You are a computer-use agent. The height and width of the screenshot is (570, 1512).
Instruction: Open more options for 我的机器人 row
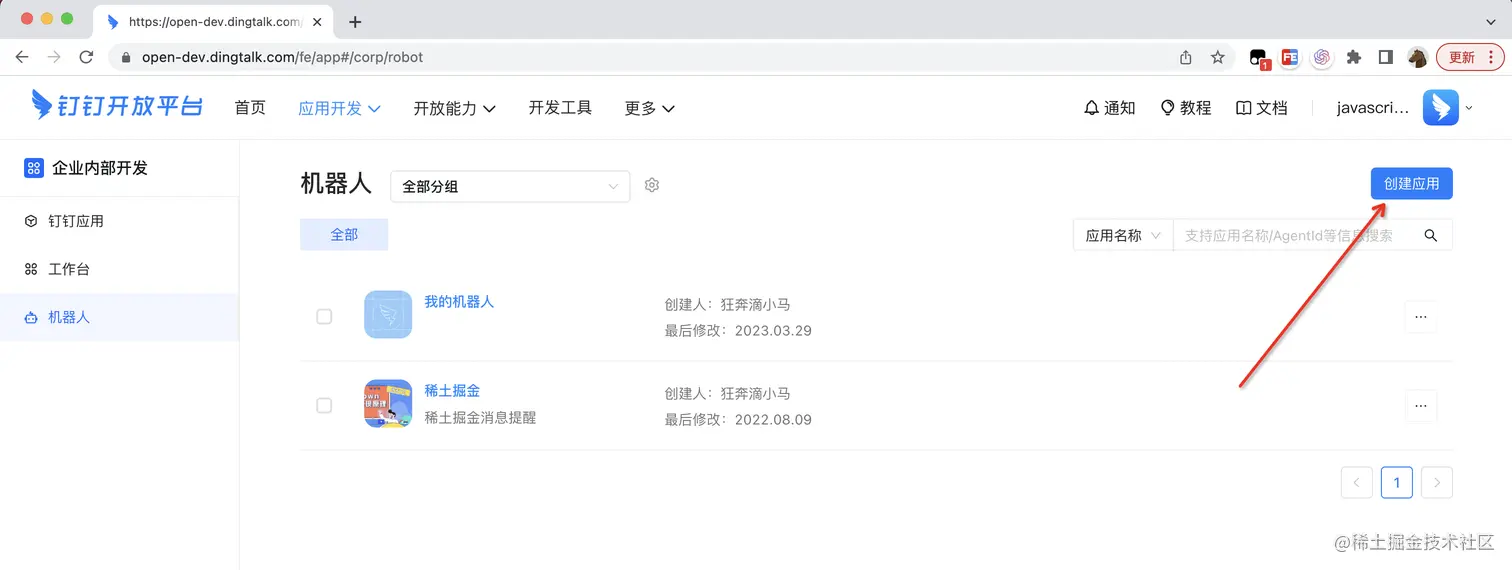1421,317
